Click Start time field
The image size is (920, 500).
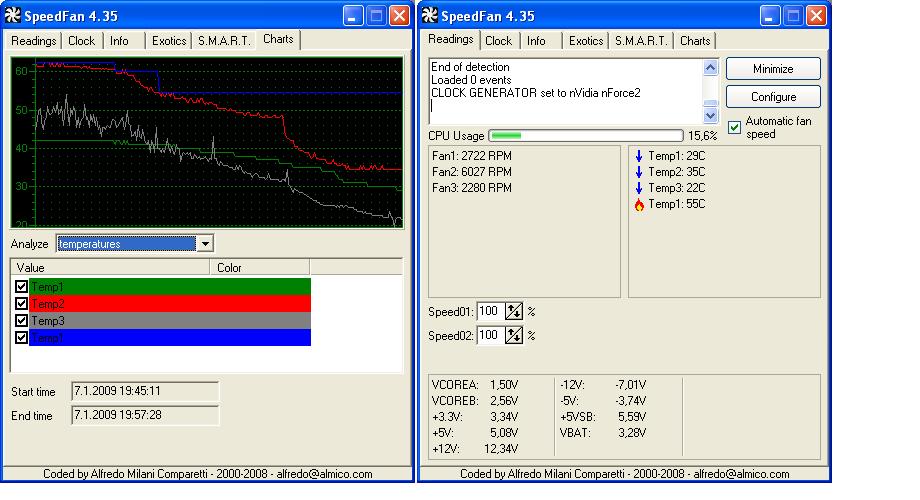pos(145,391)
